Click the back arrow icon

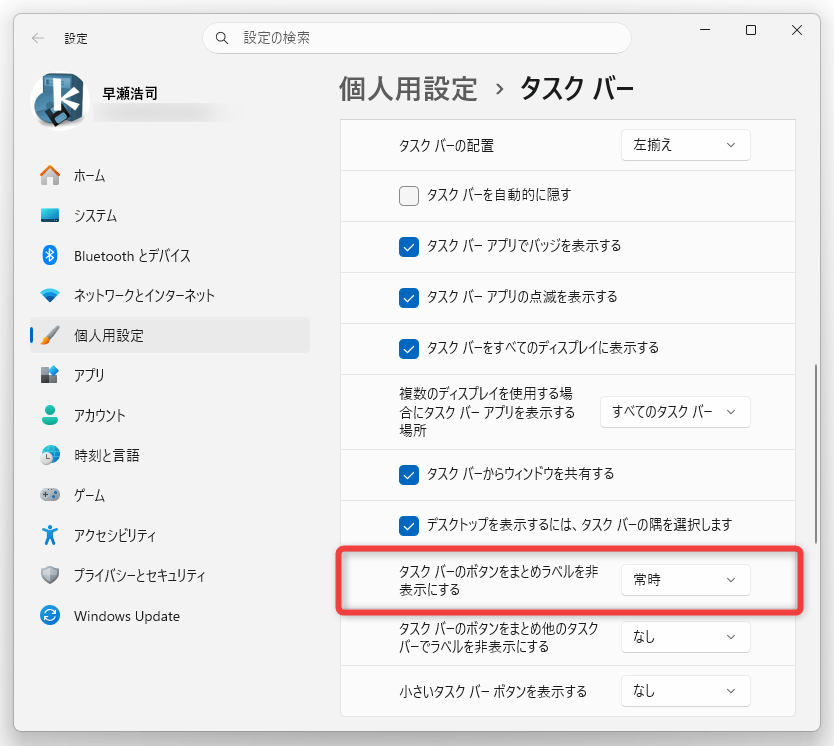pyautogui.click(x=37, y=38)
